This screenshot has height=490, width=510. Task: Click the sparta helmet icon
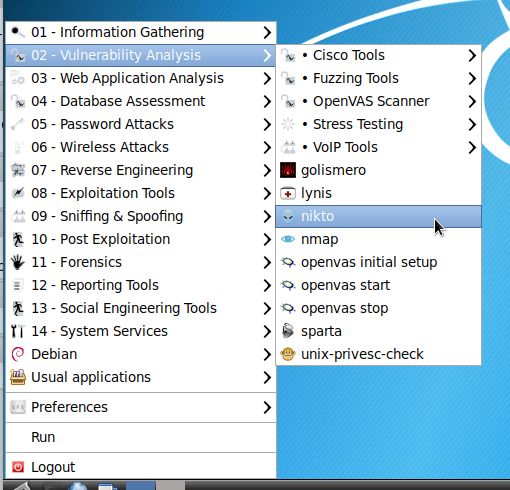point(288,331)
